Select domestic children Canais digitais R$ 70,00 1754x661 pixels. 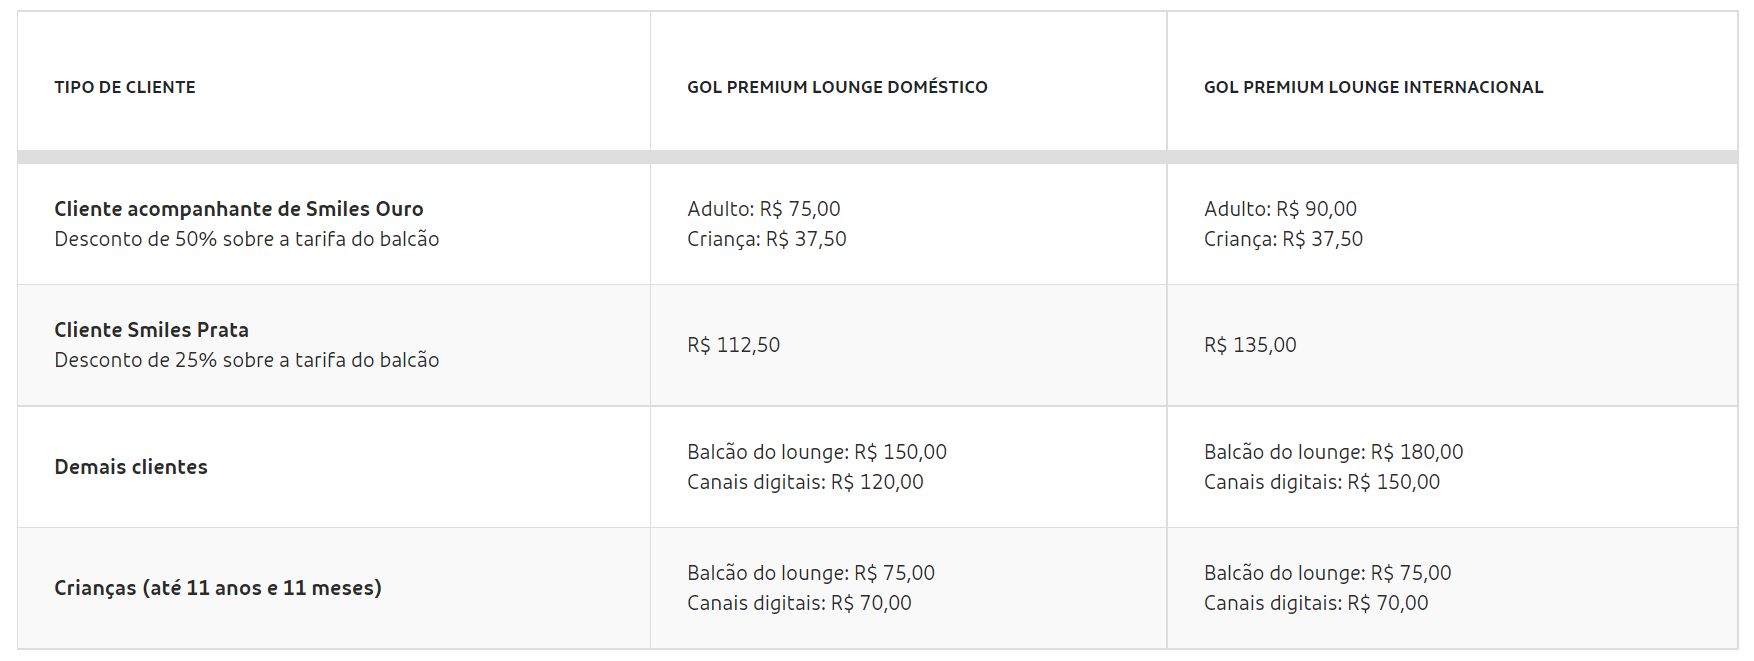click(x=799, y=603)
